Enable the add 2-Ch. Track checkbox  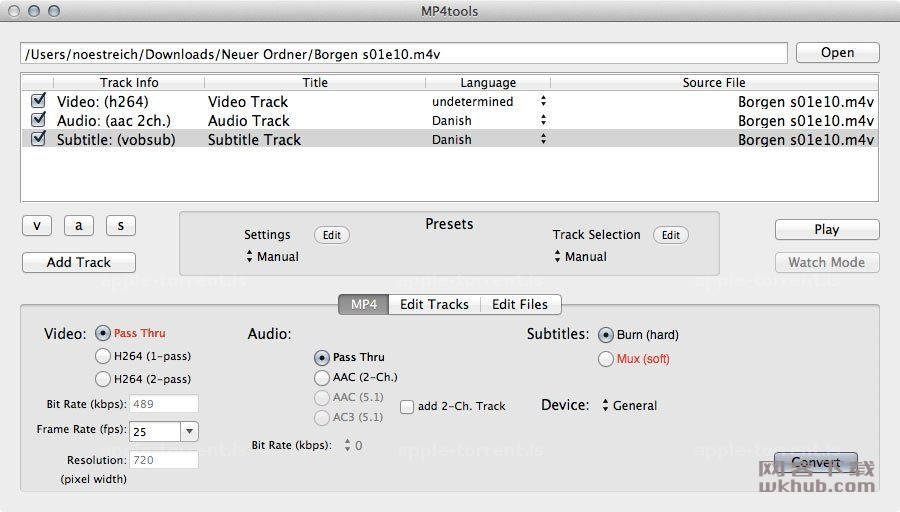[x=407, y=406]
